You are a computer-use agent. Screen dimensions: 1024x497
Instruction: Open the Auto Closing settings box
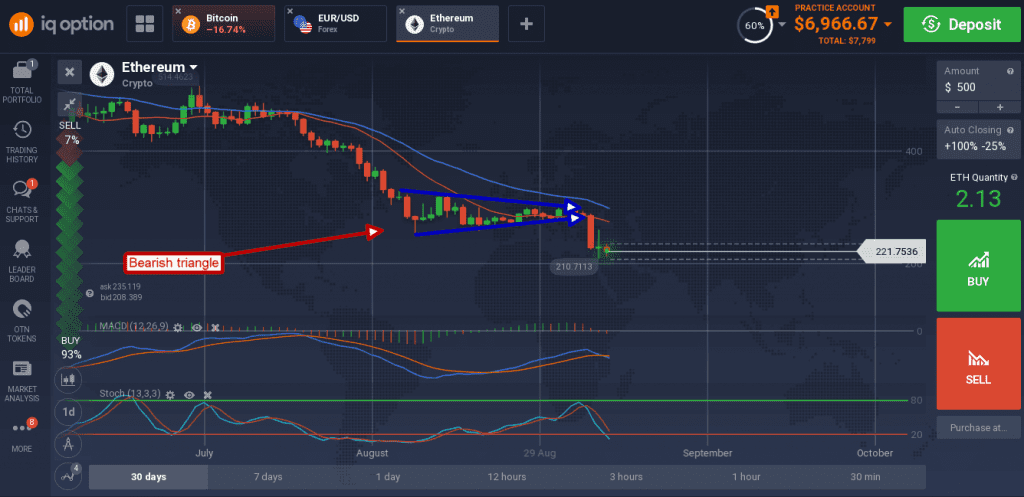[978, 138]
